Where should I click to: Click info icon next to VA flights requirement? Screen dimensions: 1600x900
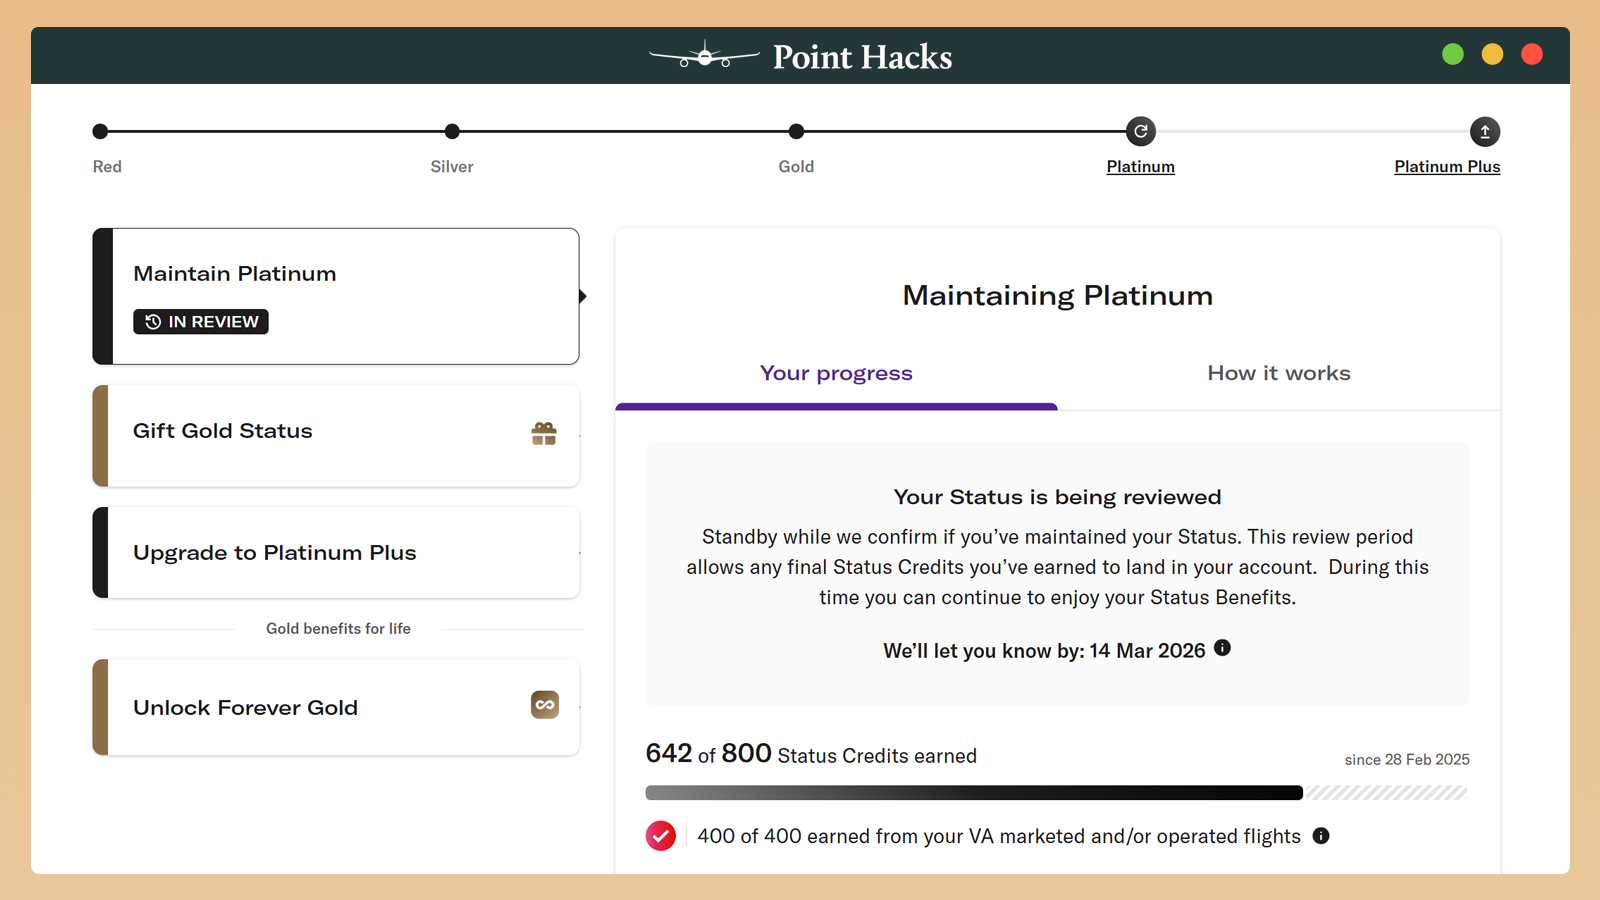[1321, 836]
